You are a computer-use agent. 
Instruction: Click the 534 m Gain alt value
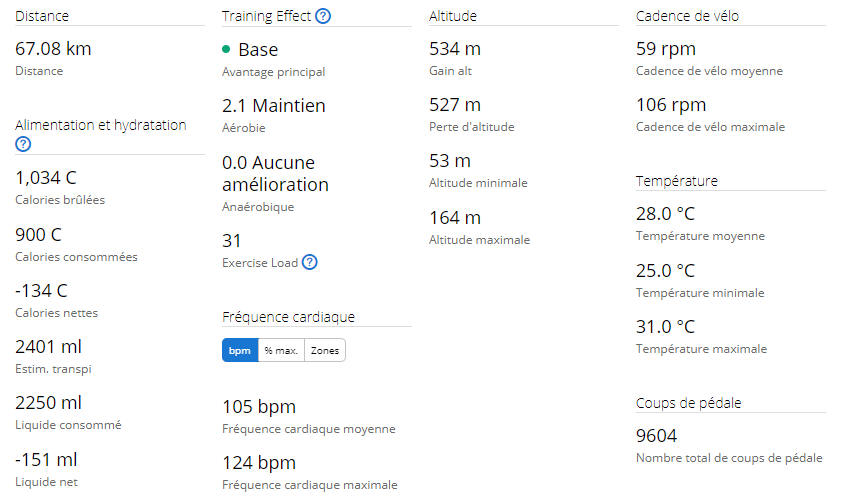455,49
